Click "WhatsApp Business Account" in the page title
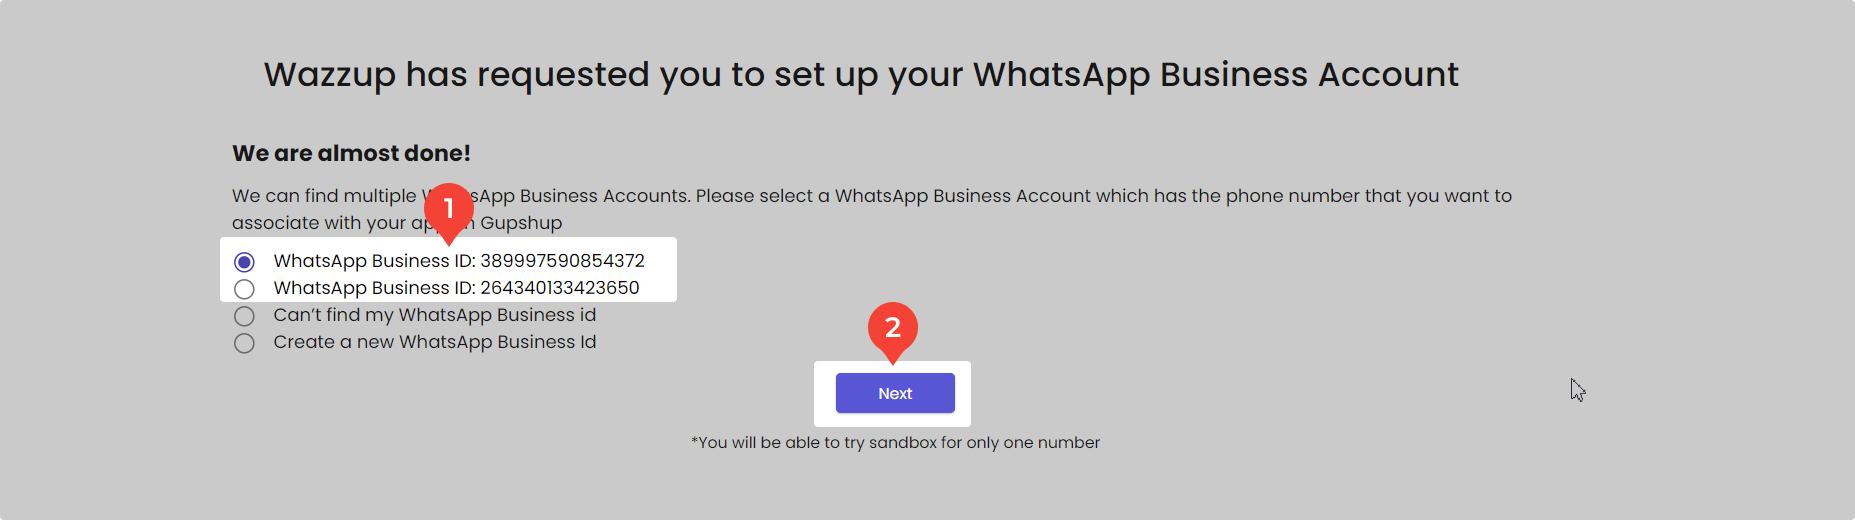 click(x=1215, y=75)
